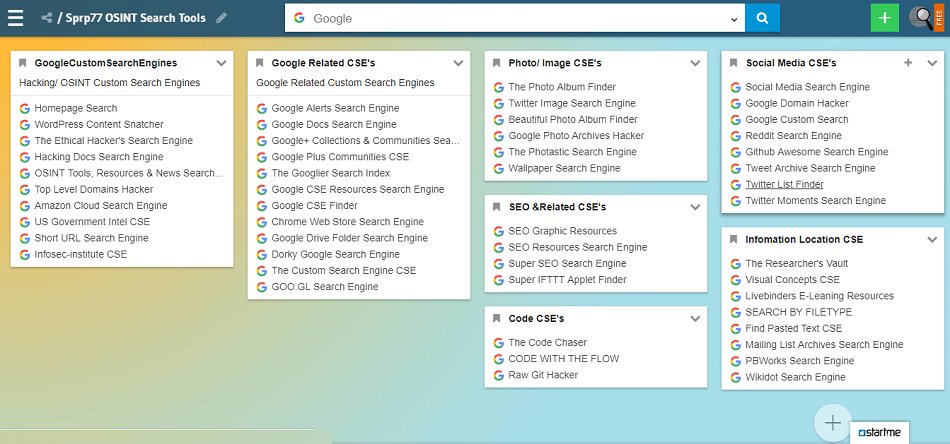The width and height of the screenshot is (950, 444).
Task: Click Hacking/ OSINT Custom Search Engines description
Action: tap(110, 82)
